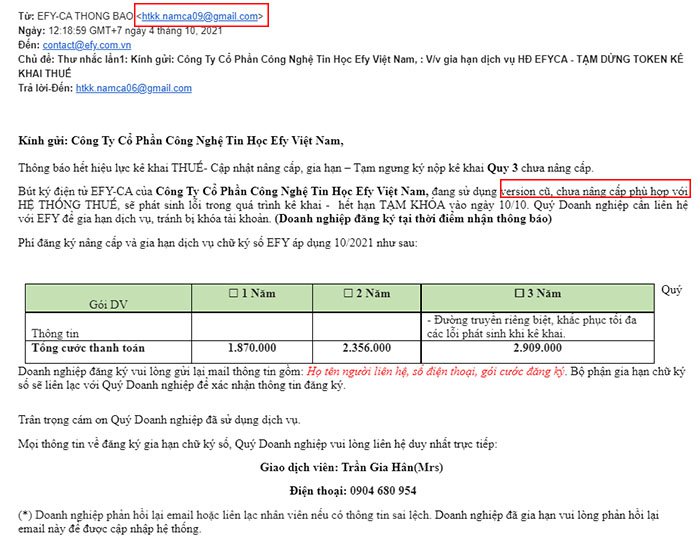Click the footnote starting (*) Doanh nghiệp phản hồi
Viewport: 700px width, 546px height.
[338, 522]
